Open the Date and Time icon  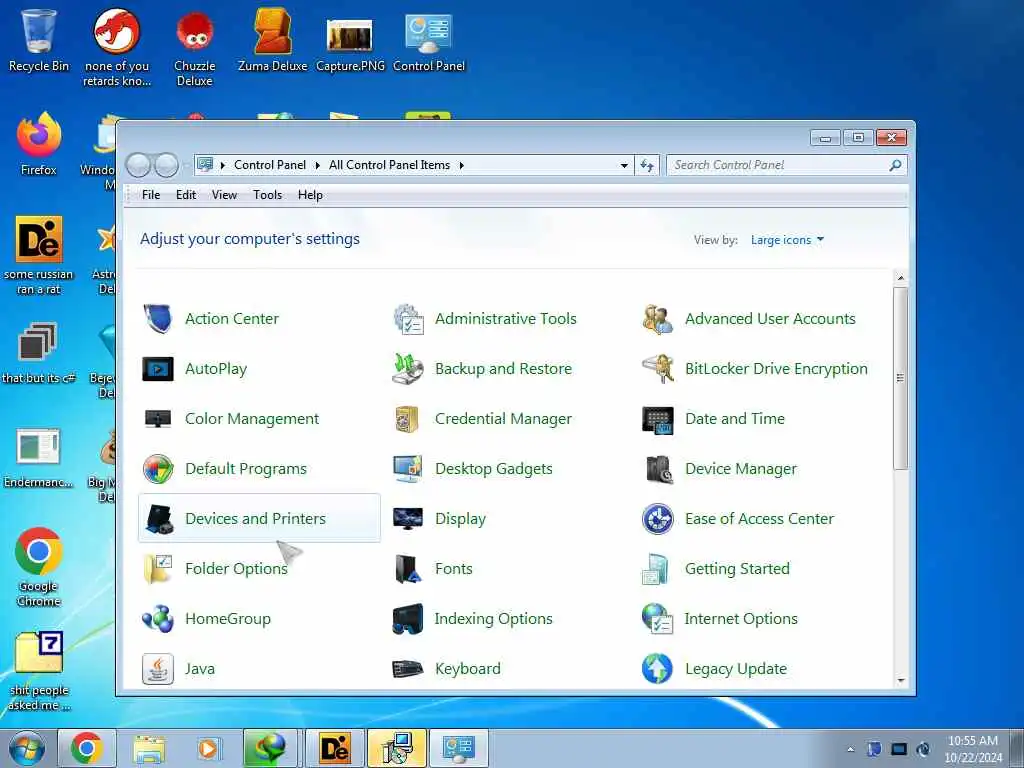coord(658,419)
